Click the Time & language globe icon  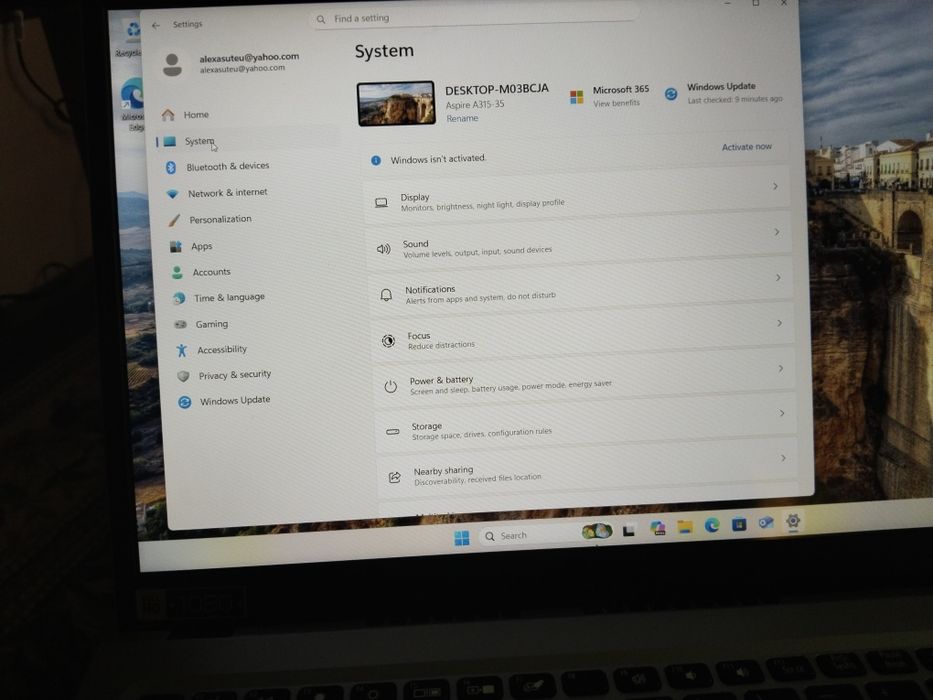179,298
